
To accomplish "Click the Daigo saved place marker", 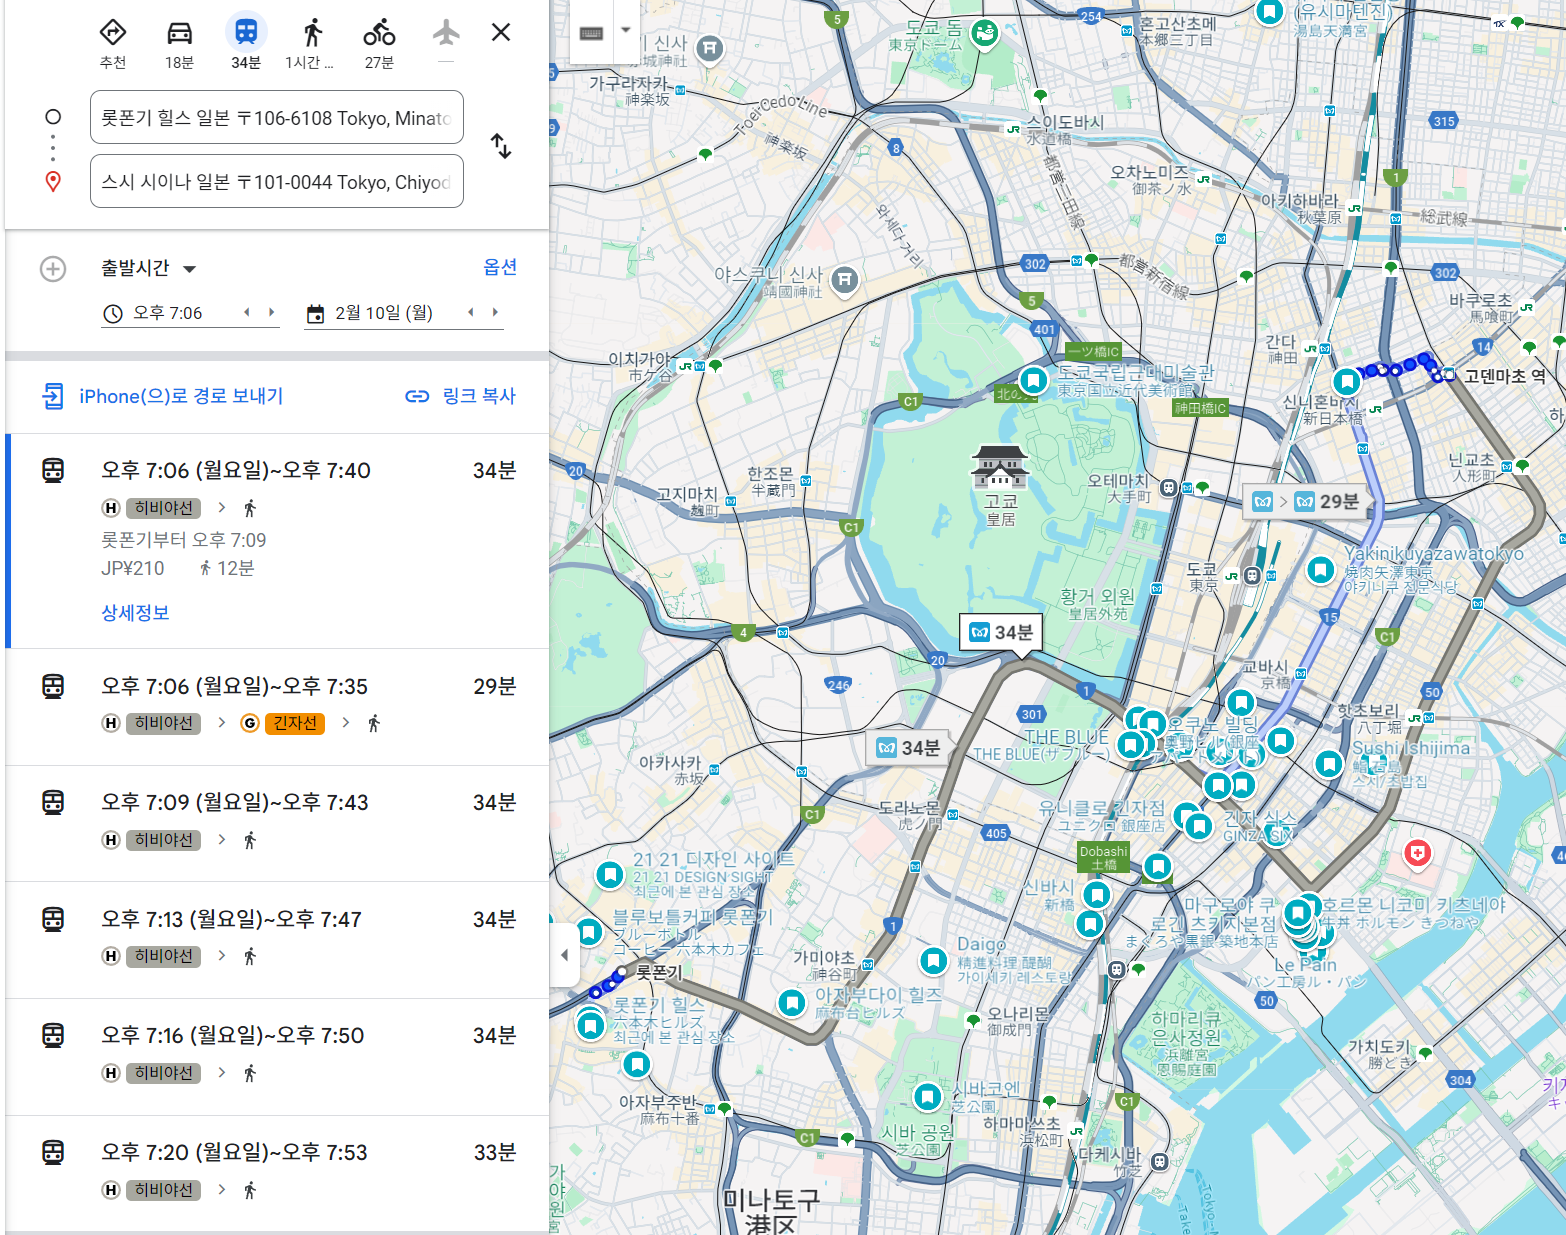I will tap(933, 961).
